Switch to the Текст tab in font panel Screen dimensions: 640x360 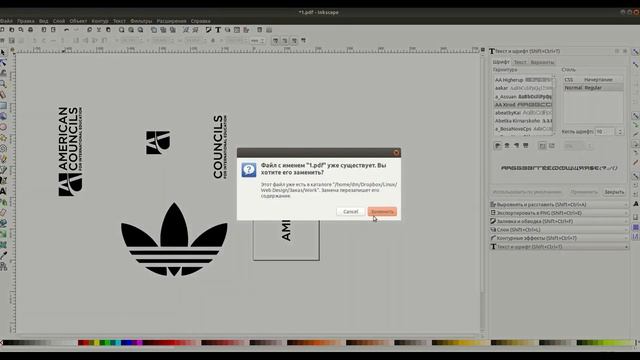coord(520,62)
